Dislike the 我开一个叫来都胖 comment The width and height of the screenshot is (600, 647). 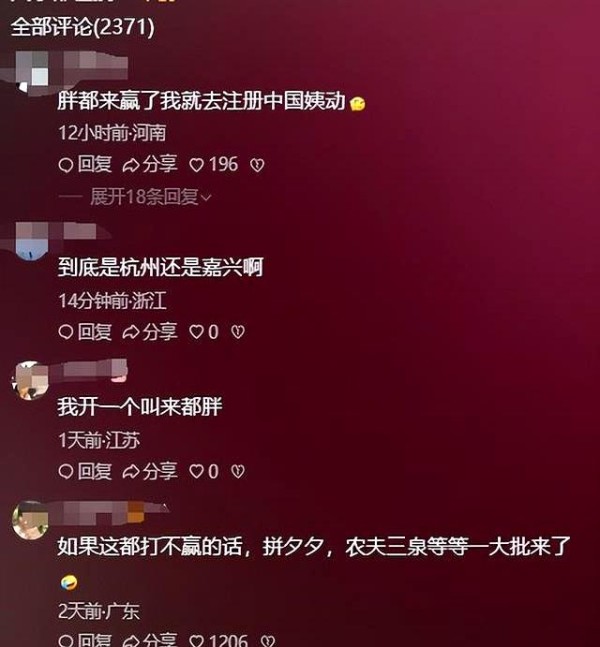[238, 472]
